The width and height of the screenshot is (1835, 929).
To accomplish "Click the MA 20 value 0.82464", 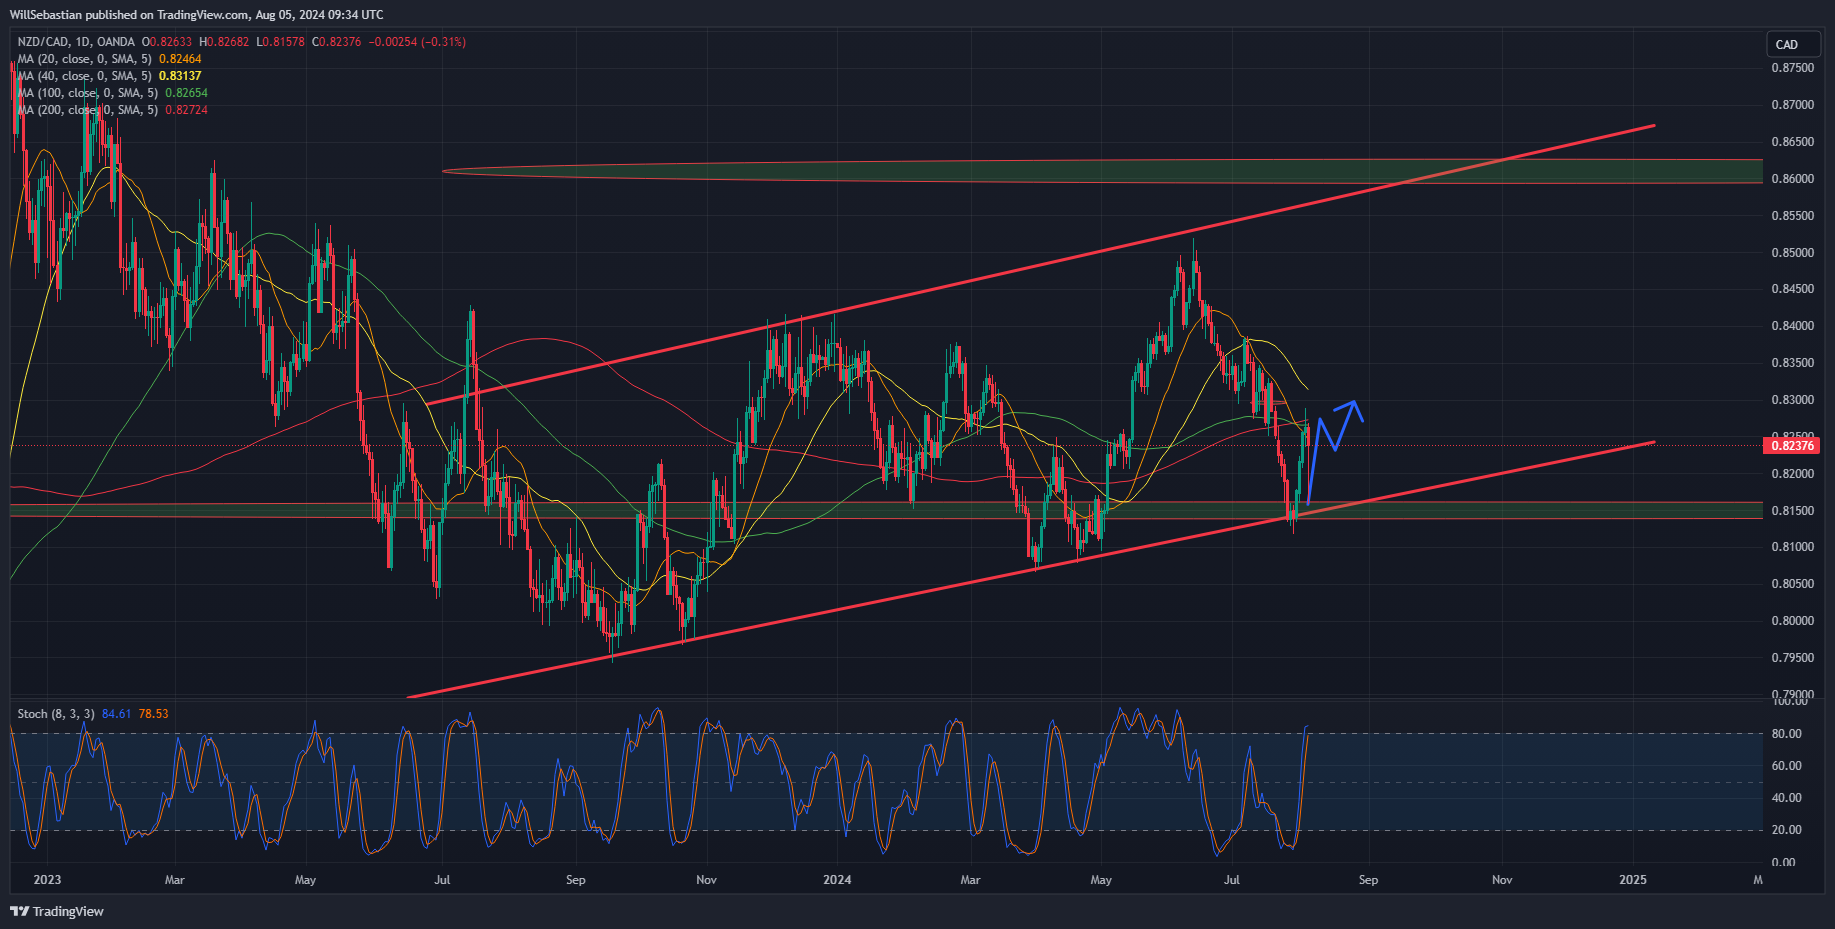I will (180, 59).
